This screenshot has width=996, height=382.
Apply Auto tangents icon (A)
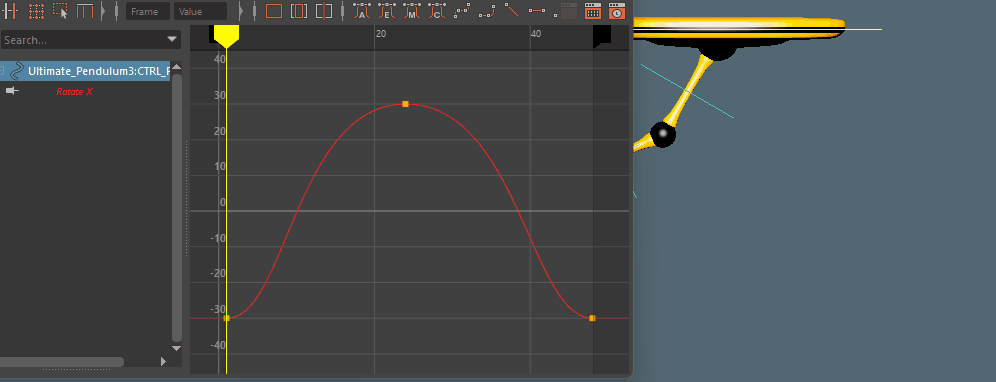coord(361,11)
